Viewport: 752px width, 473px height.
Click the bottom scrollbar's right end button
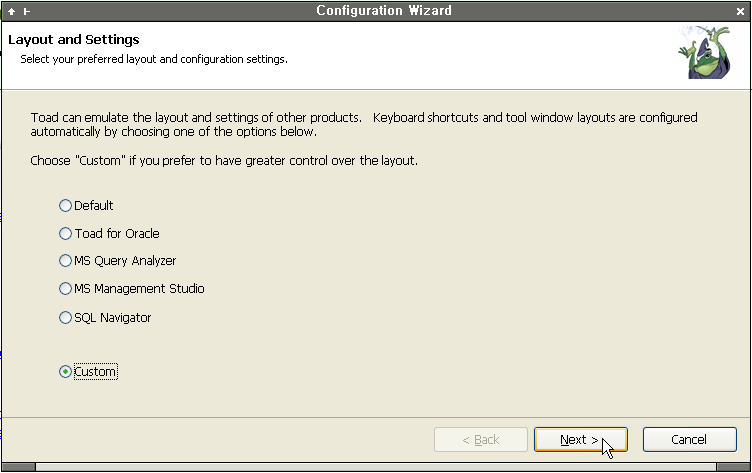tap(733, 467)
